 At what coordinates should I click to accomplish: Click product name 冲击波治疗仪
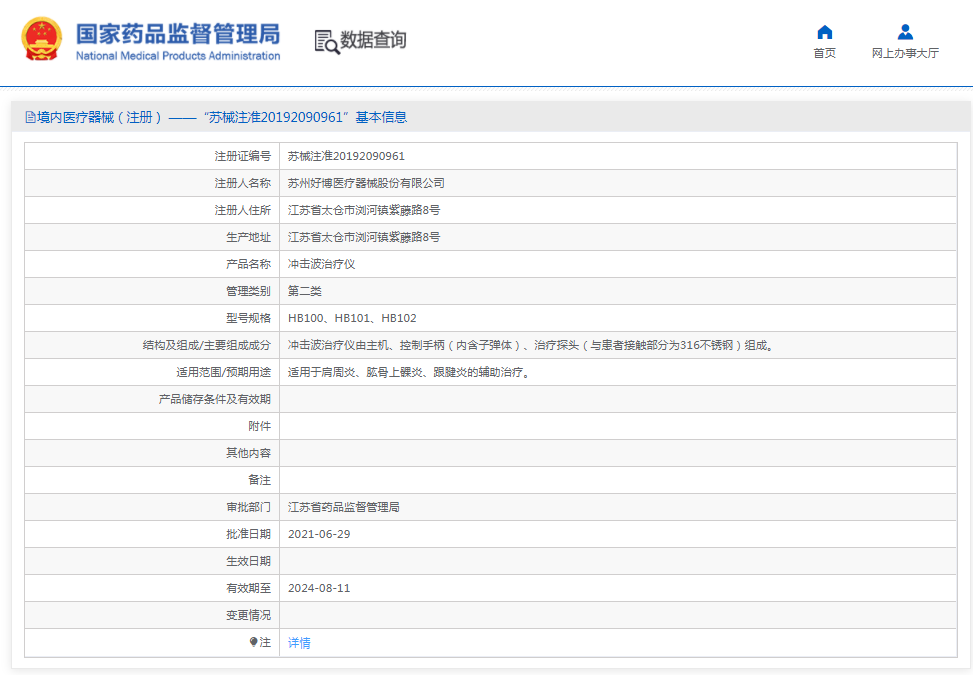pos(321,264)
